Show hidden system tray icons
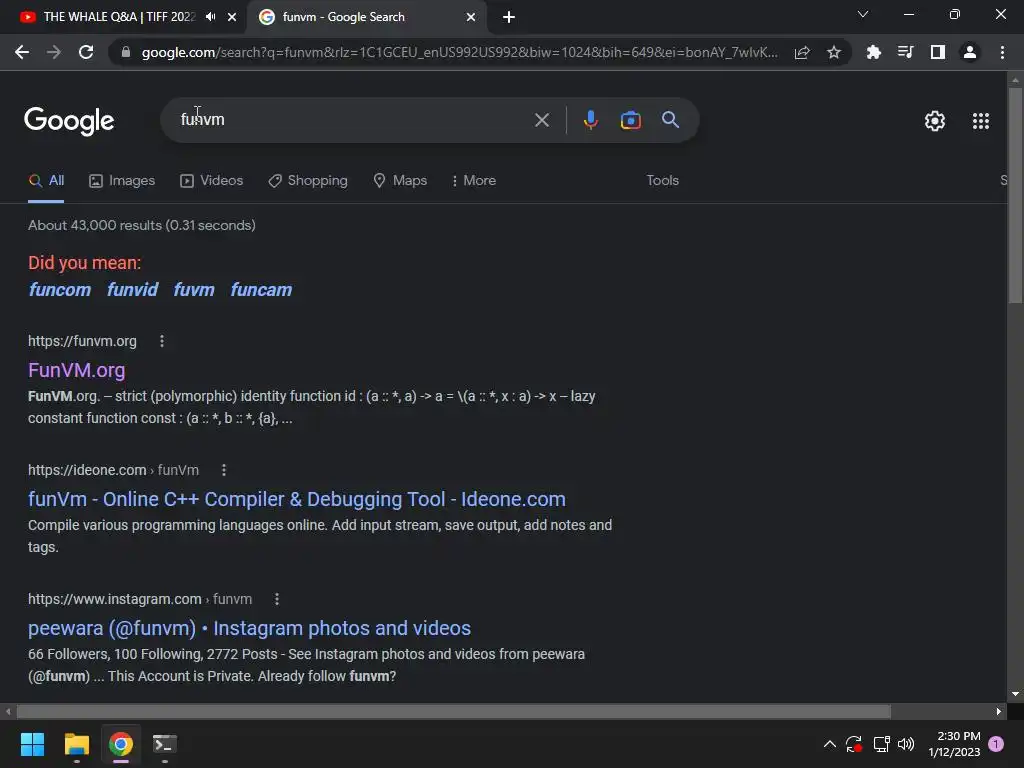The height and width of the screenshot is (768, 1024). tap(829, 744)
